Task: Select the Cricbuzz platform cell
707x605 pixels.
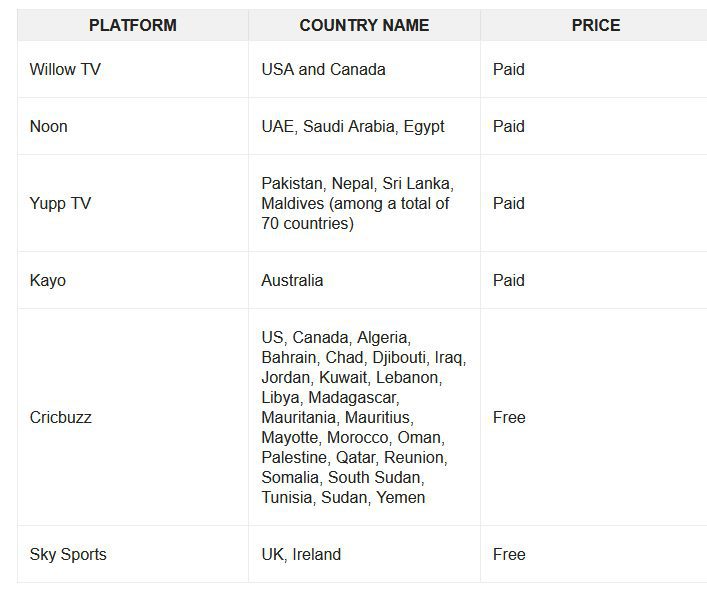Action: click(133, 417)
